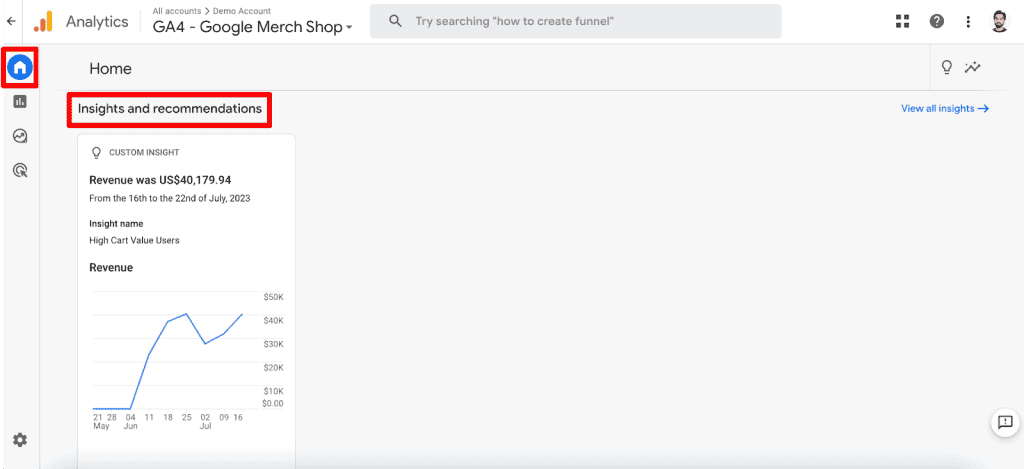Click the search field 'Try searching how to create funnel'
This screenshot has width=1024, height=469.
575,21
